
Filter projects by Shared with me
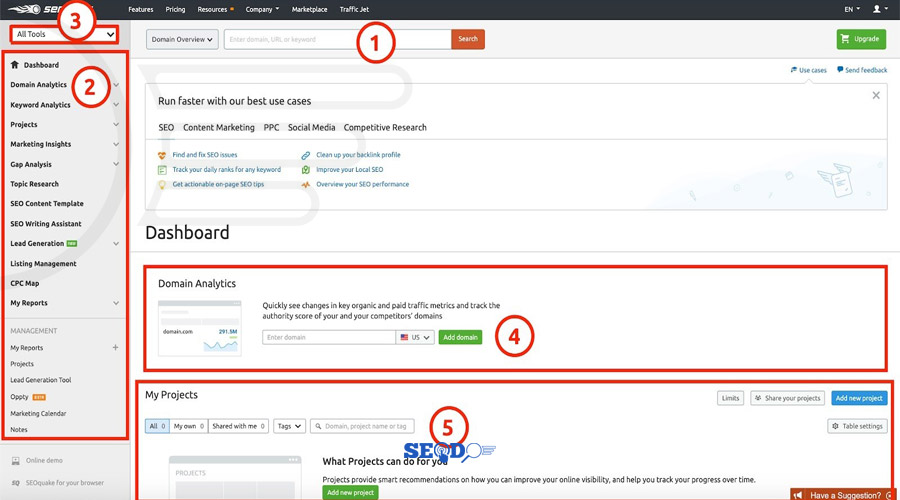click(x=239, y=426)
